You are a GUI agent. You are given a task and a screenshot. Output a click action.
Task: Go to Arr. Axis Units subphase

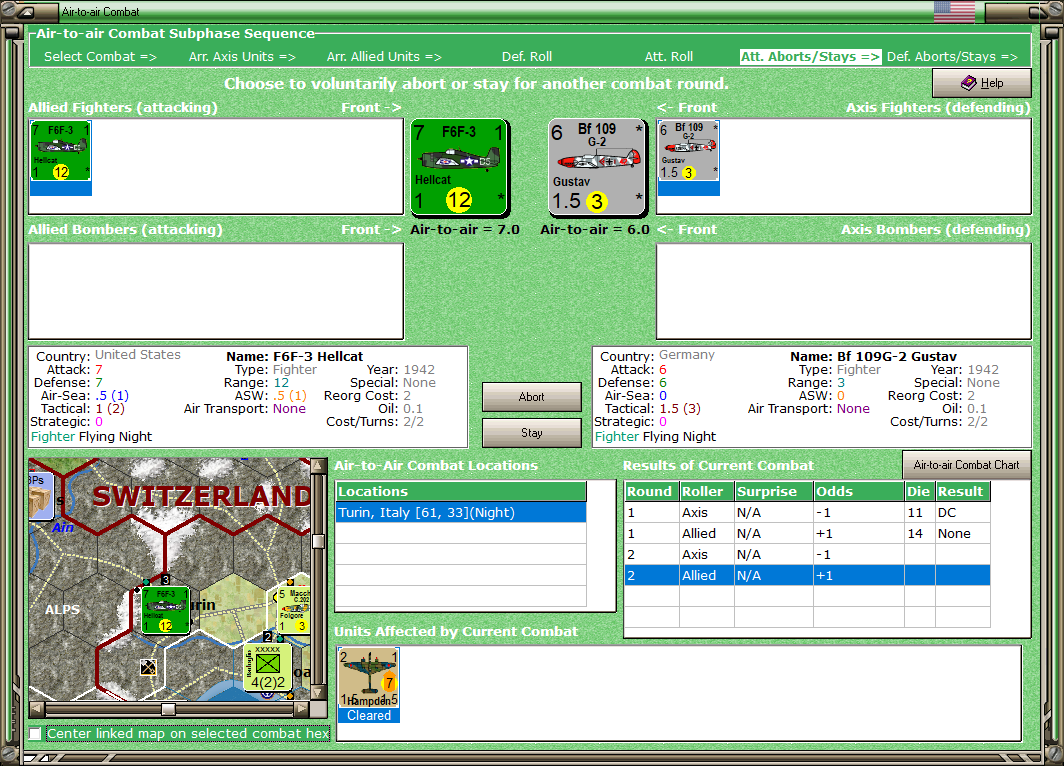click(242, 57)
